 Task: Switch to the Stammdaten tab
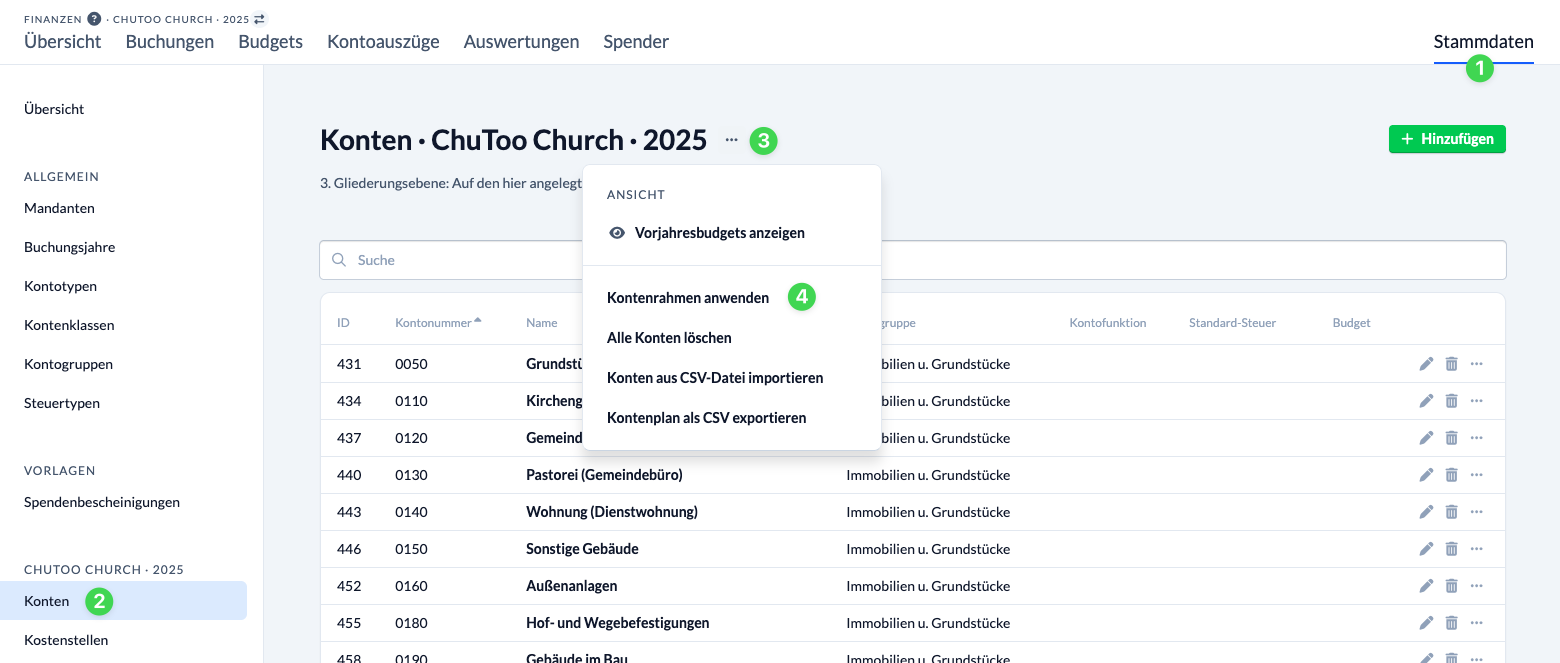click(1483, 42)
